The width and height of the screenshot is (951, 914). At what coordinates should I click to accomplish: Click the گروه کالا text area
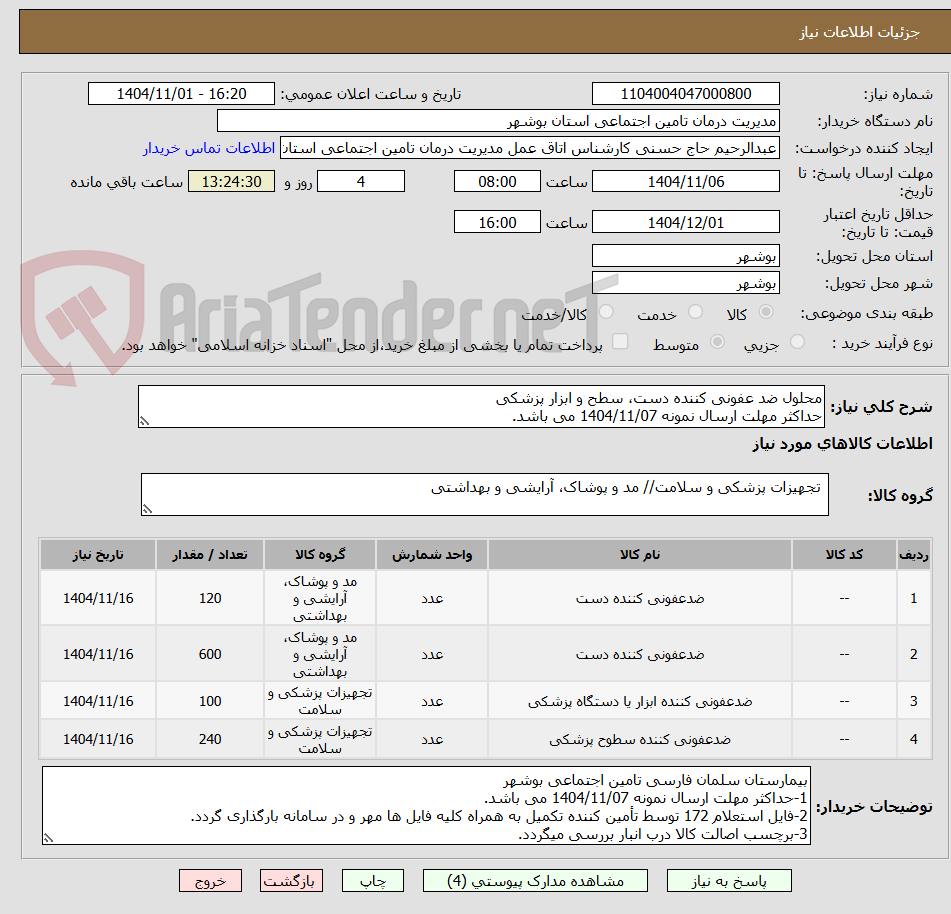click(485, 494)
